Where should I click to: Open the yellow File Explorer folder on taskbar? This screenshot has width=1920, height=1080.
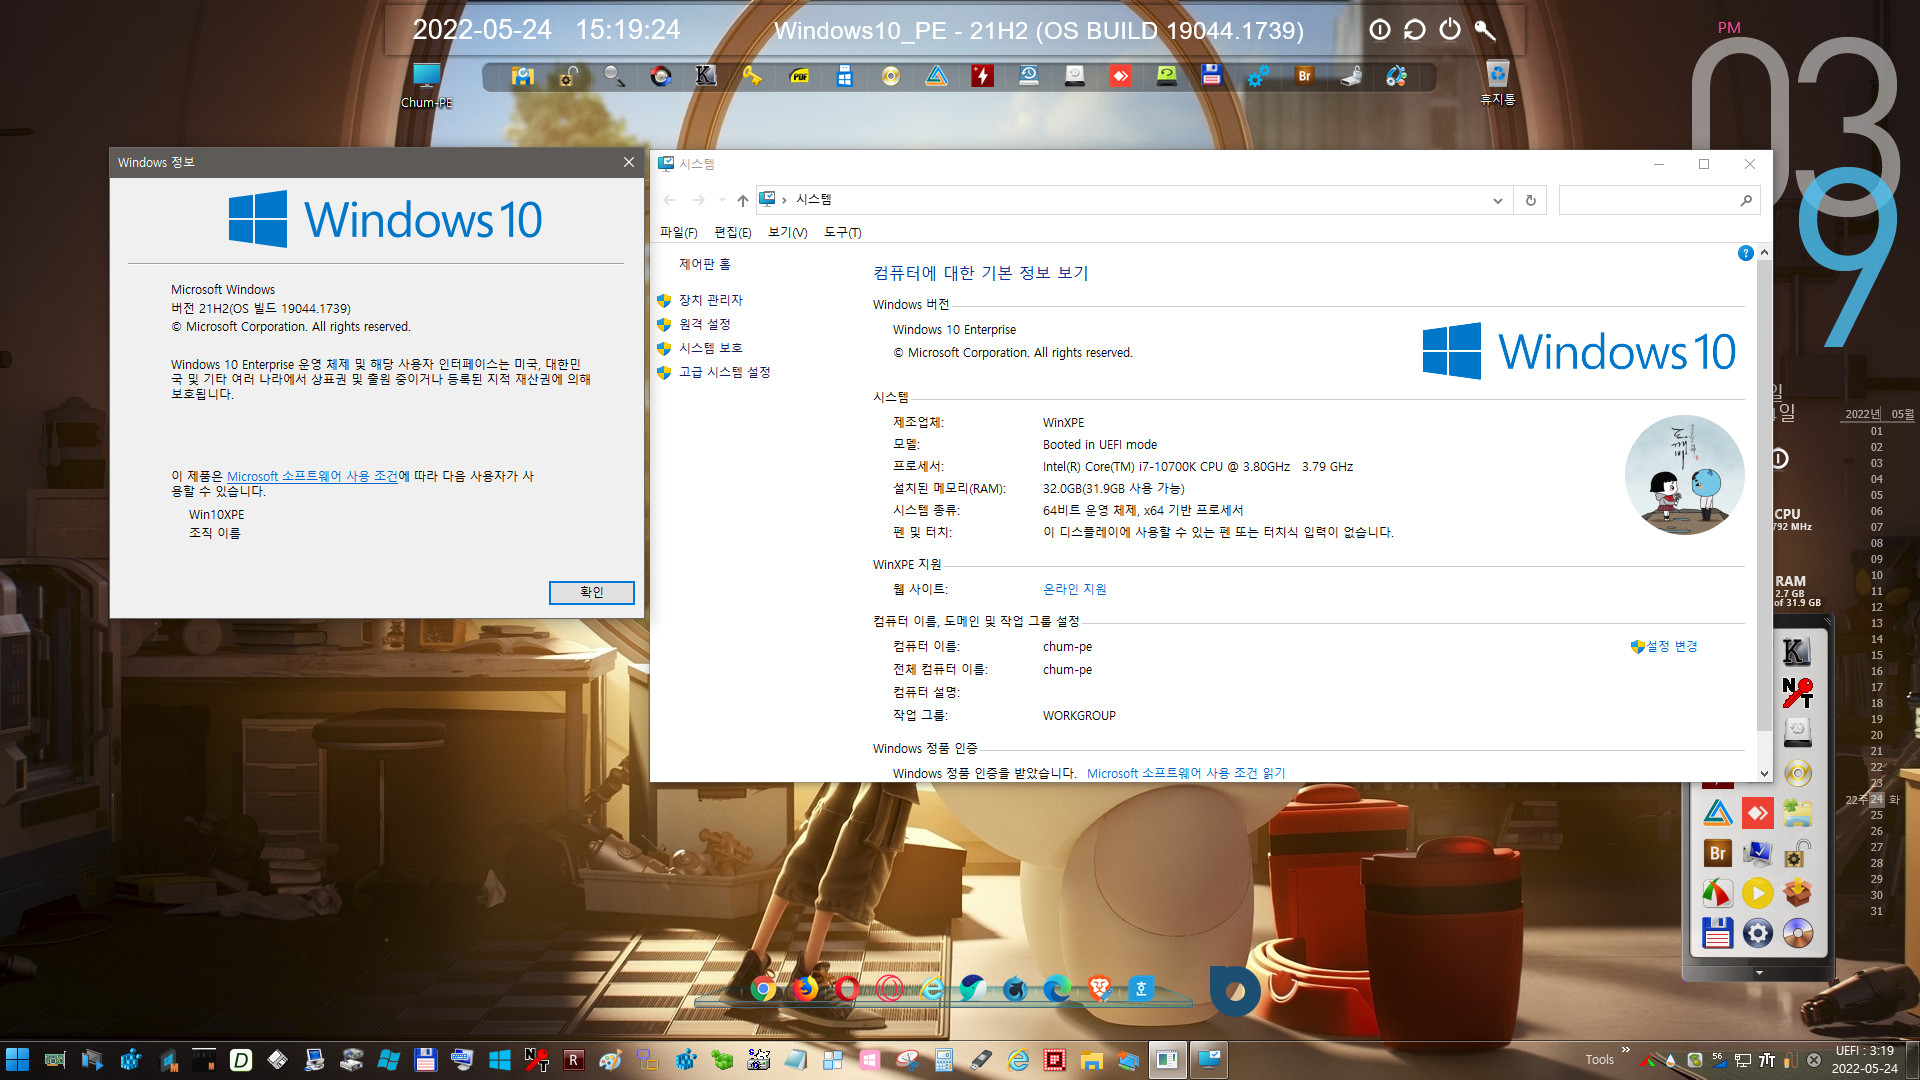coord(1091,1060)
